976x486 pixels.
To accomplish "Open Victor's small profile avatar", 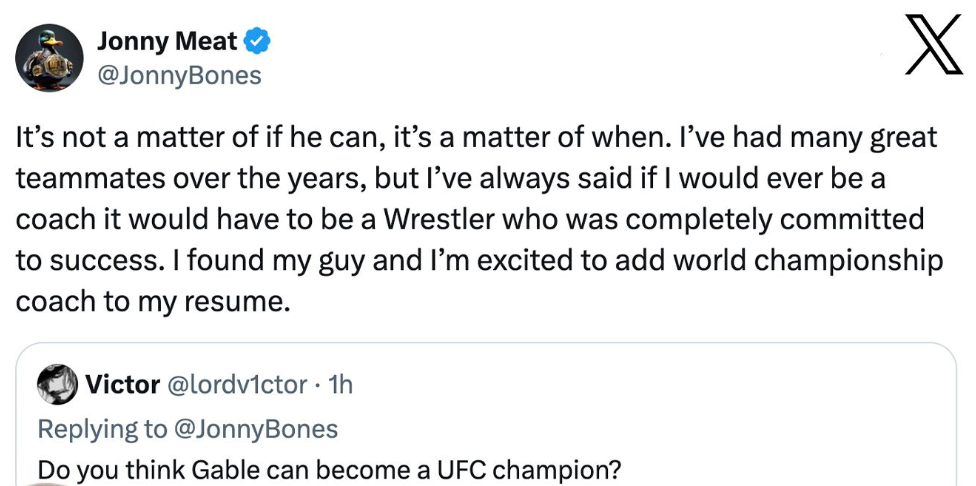I will click(x=57, y=384).
